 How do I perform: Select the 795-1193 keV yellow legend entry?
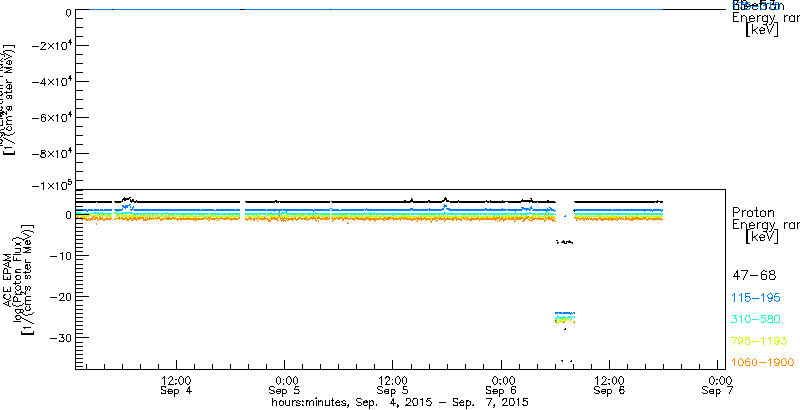coord(759,341)
